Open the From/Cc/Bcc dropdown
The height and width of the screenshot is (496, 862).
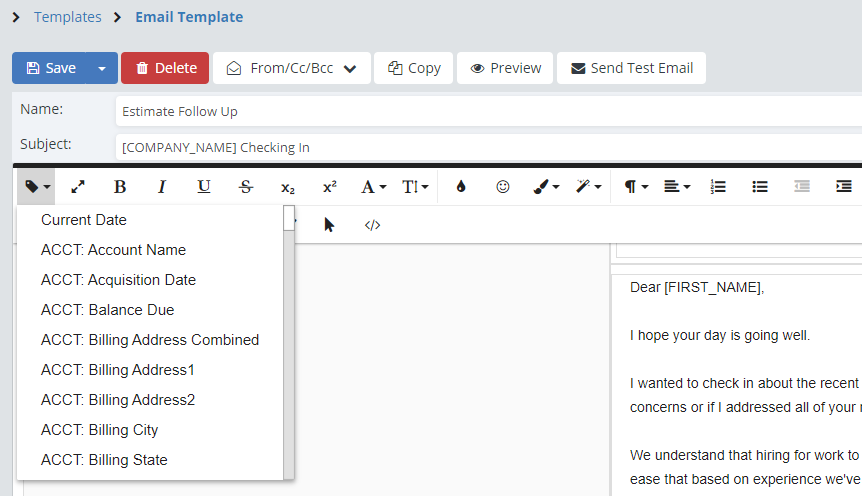pyautogui.click(x=291, y=68)
